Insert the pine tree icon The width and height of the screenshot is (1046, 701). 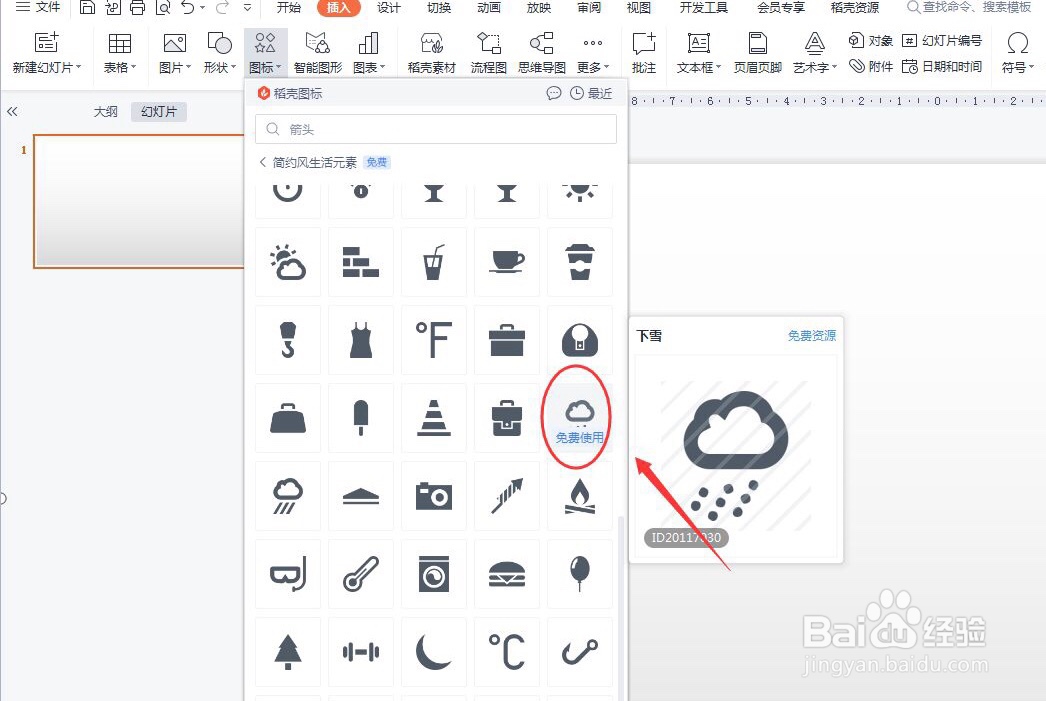(x=288, y=652)
